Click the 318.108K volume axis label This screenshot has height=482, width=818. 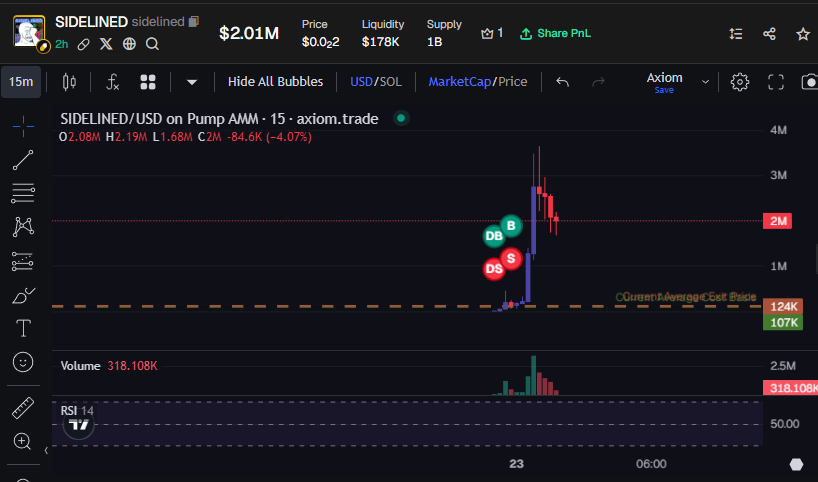(790, 388)
